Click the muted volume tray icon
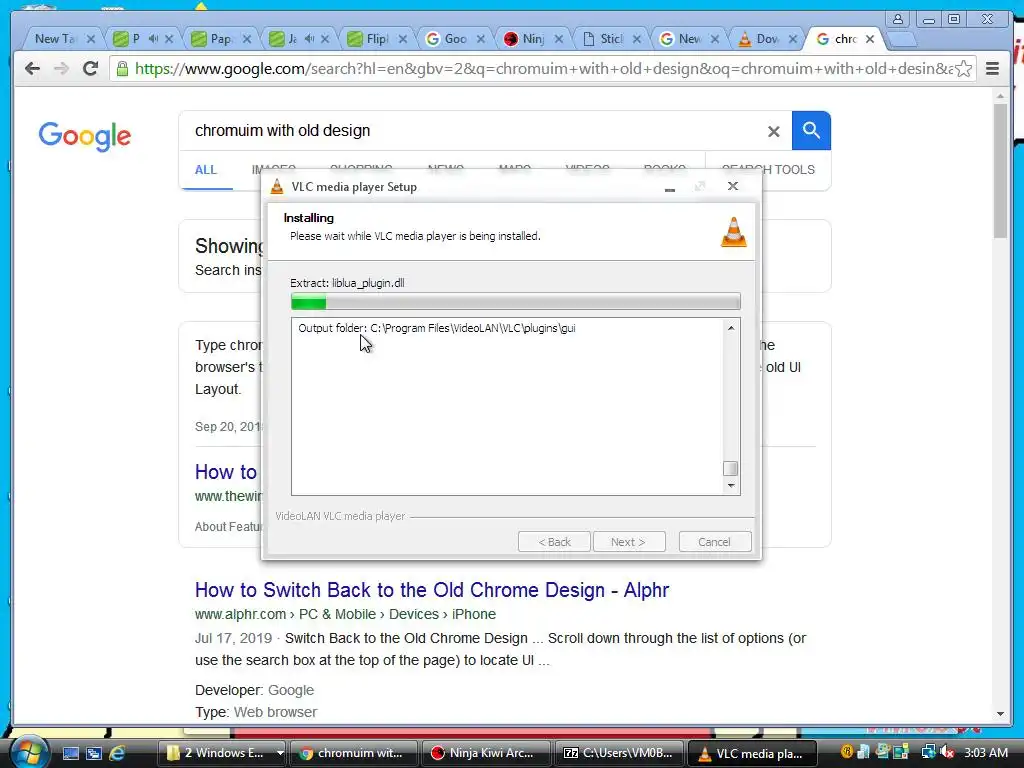1024x768 pixels. 948,752
